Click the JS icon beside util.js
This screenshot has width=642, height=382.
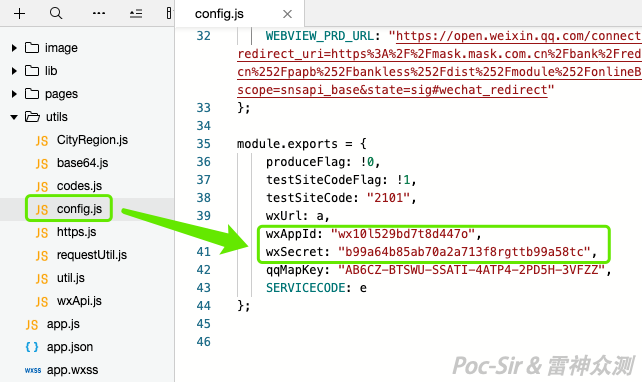click(42, 278)
